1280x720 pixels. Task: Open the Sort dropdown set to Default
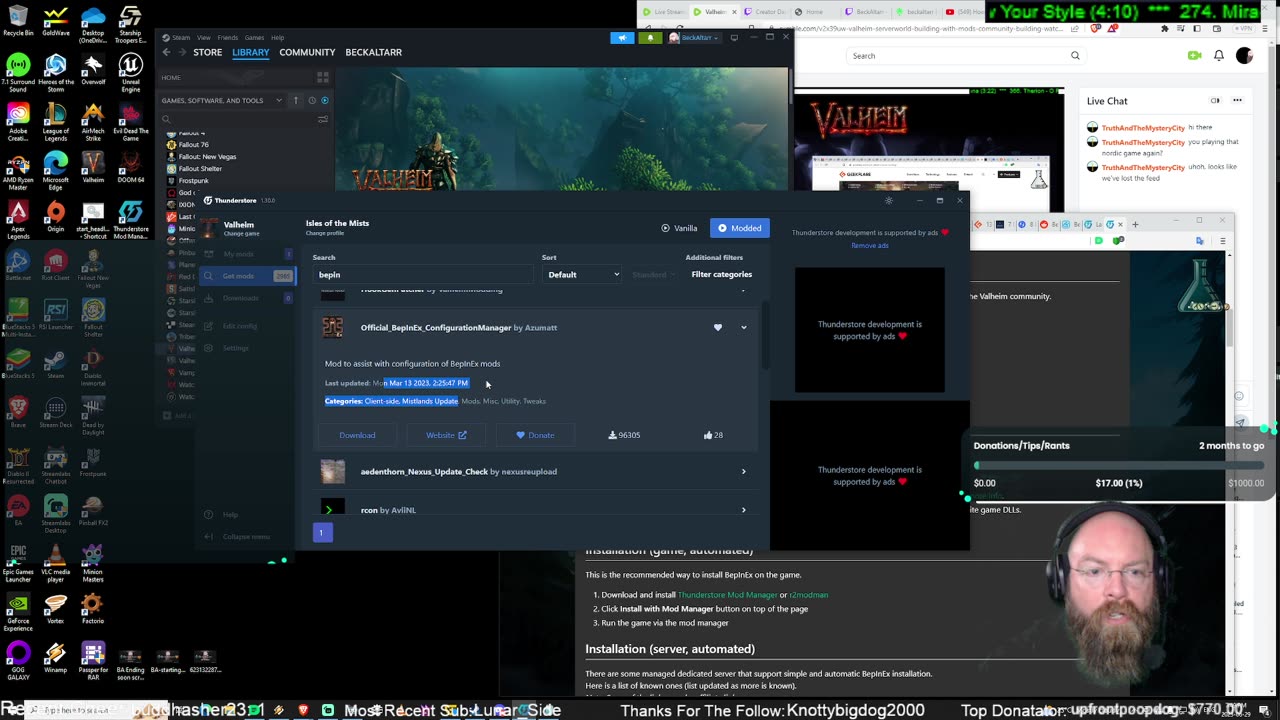[x=582, y=274]
